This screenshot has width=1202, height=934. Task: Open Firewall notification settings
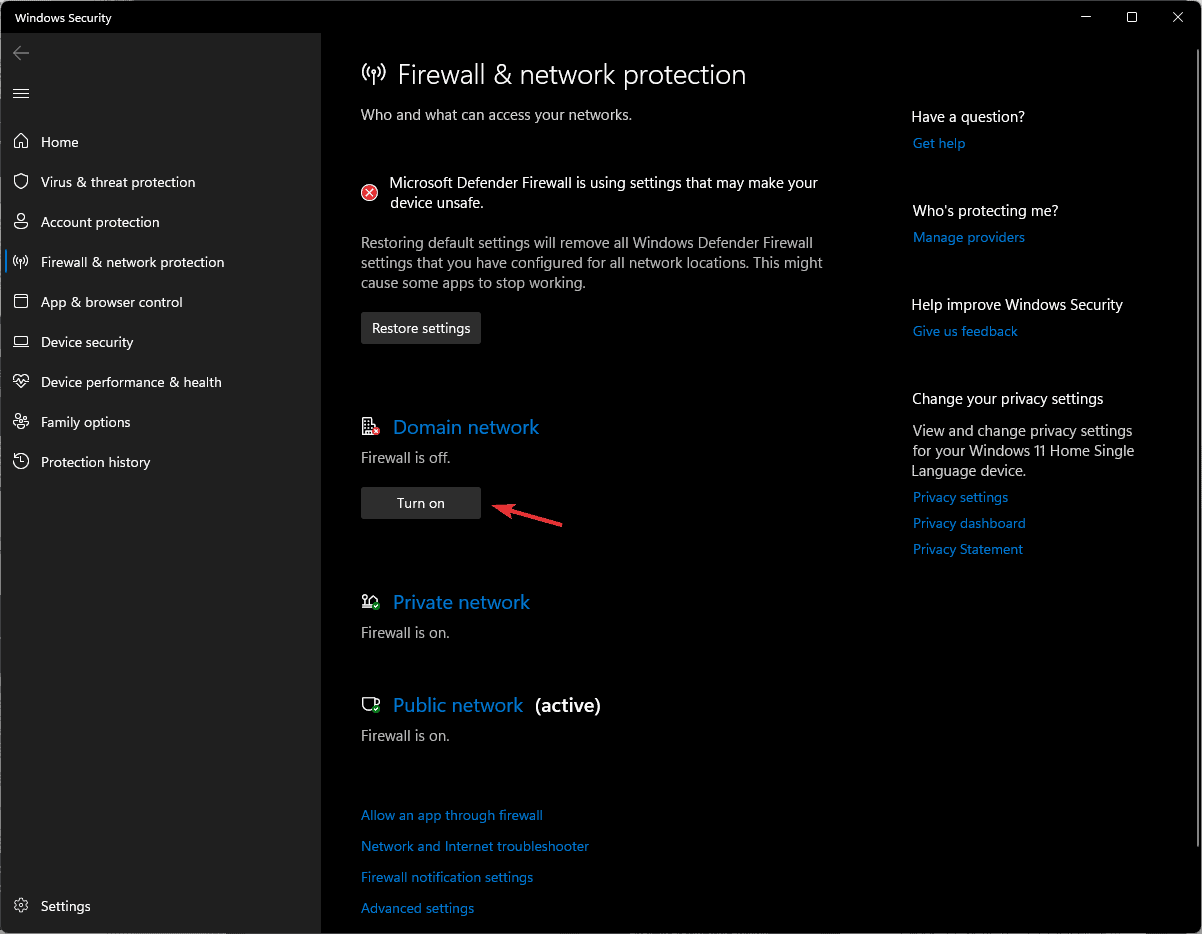(x=447, y=877)
